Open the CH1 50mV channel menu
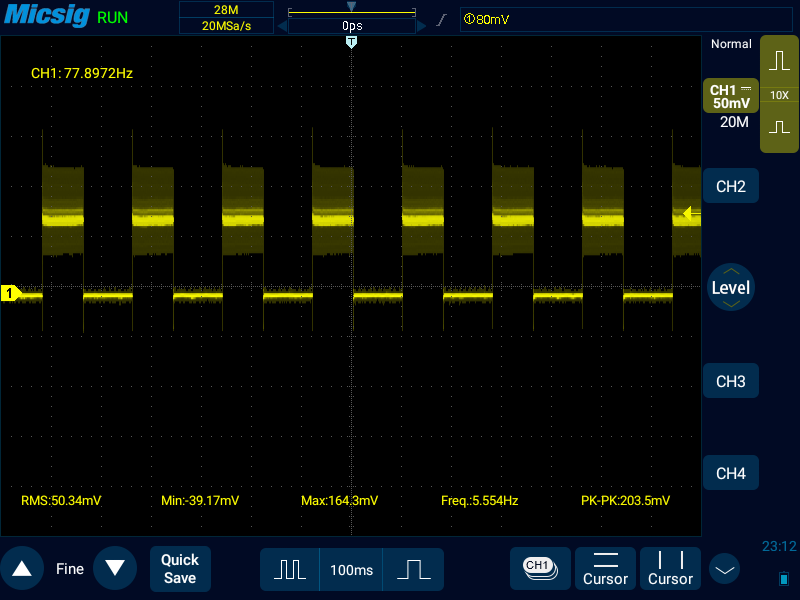The height and width of the screenshot is (600, 800). tap(730, 96)
